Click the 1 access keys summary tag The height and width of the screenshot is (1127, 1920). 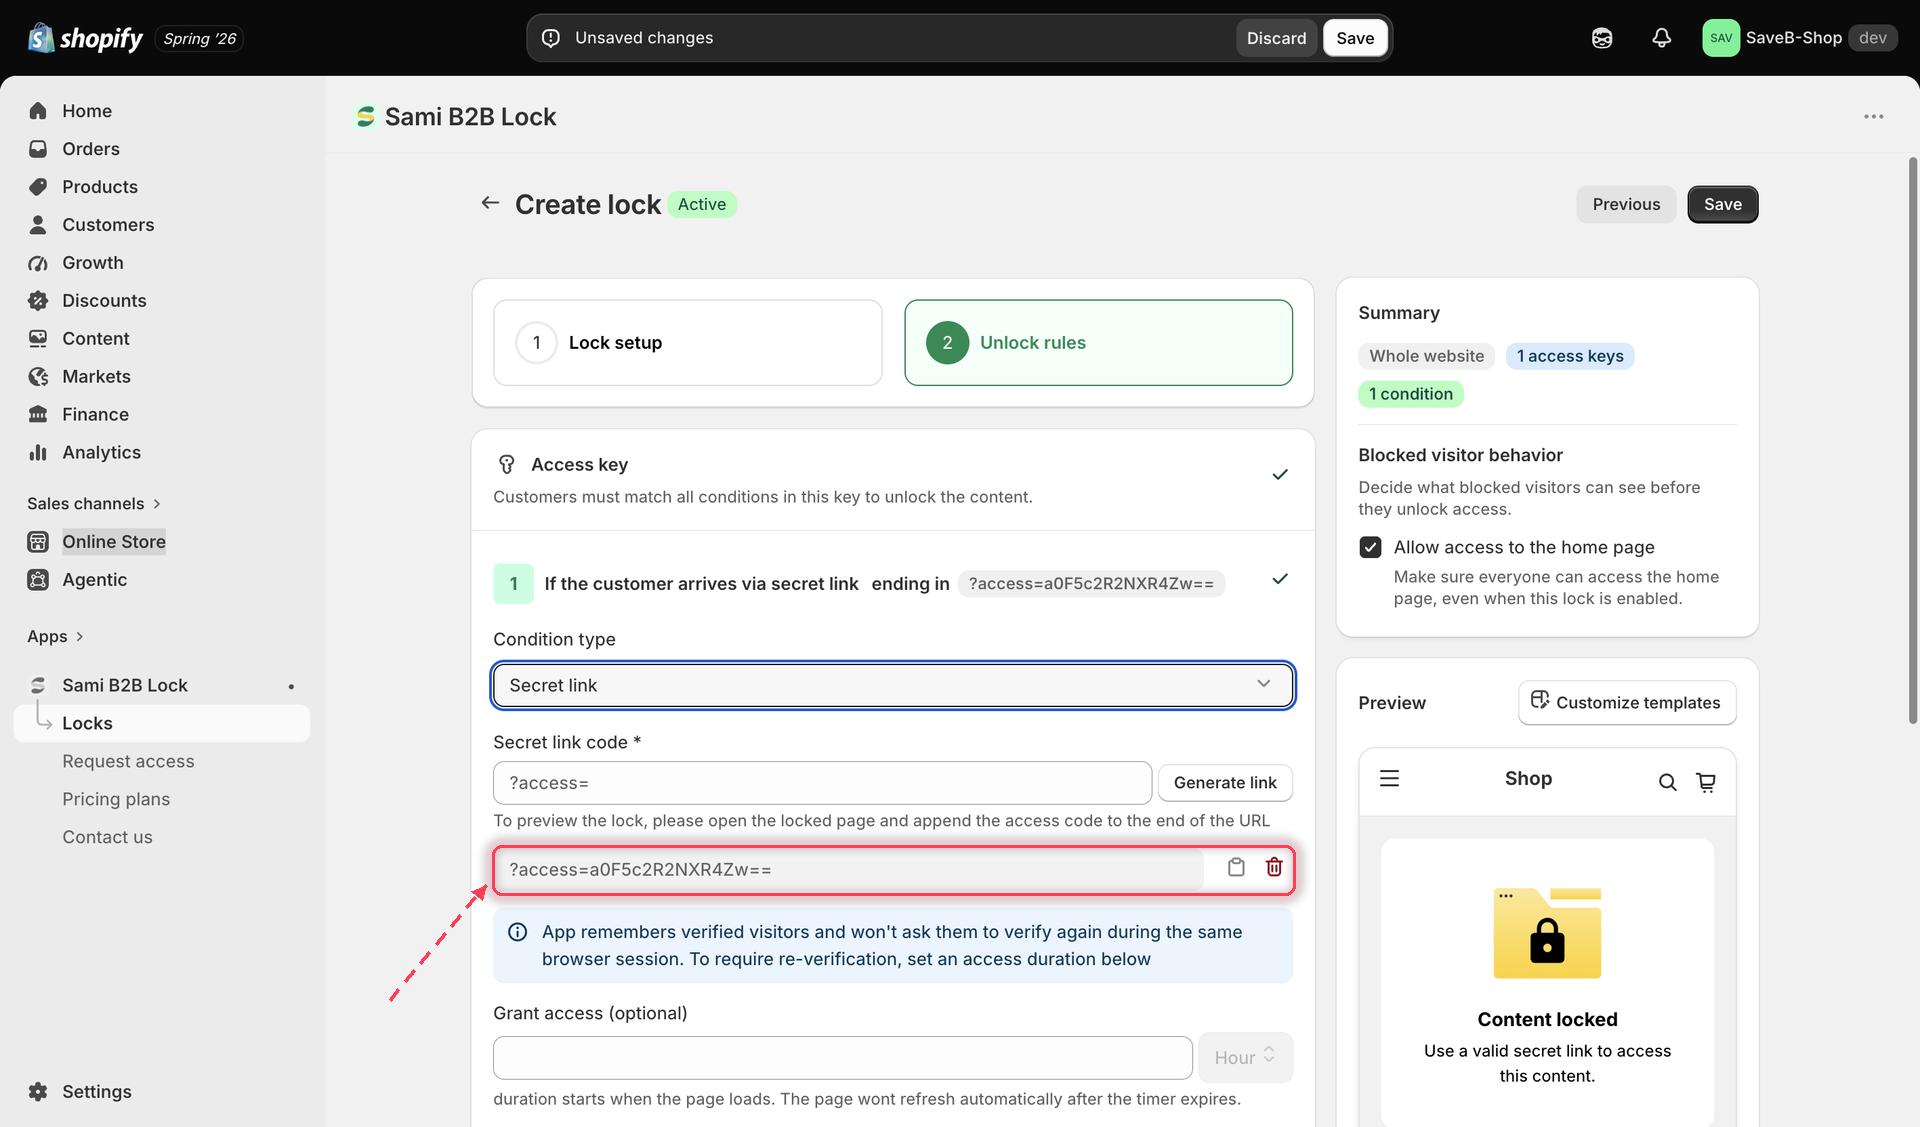click(x=1569, y=356)
